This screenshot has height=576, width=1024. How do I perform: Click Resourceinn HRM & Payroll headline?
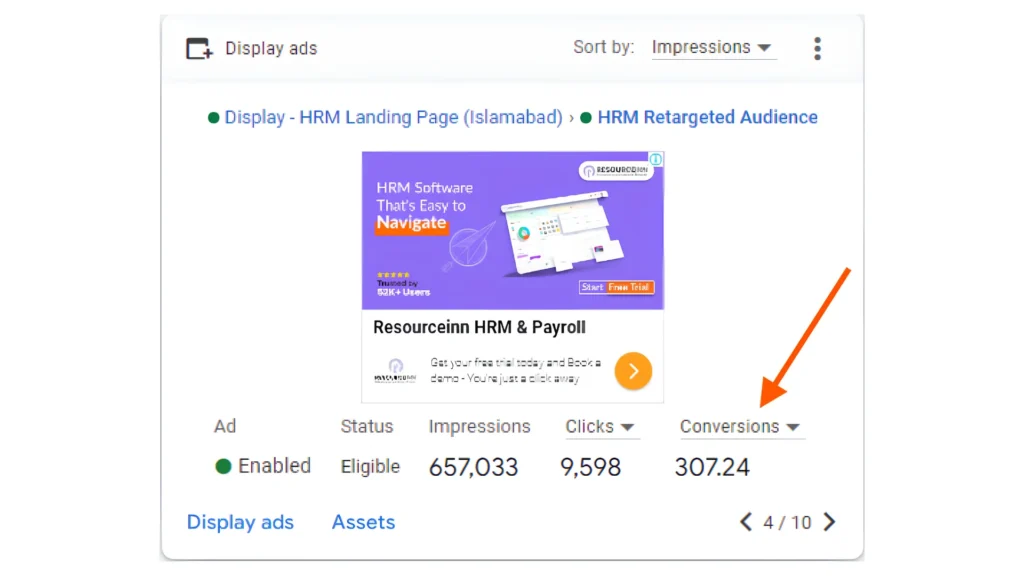(479, 327)
